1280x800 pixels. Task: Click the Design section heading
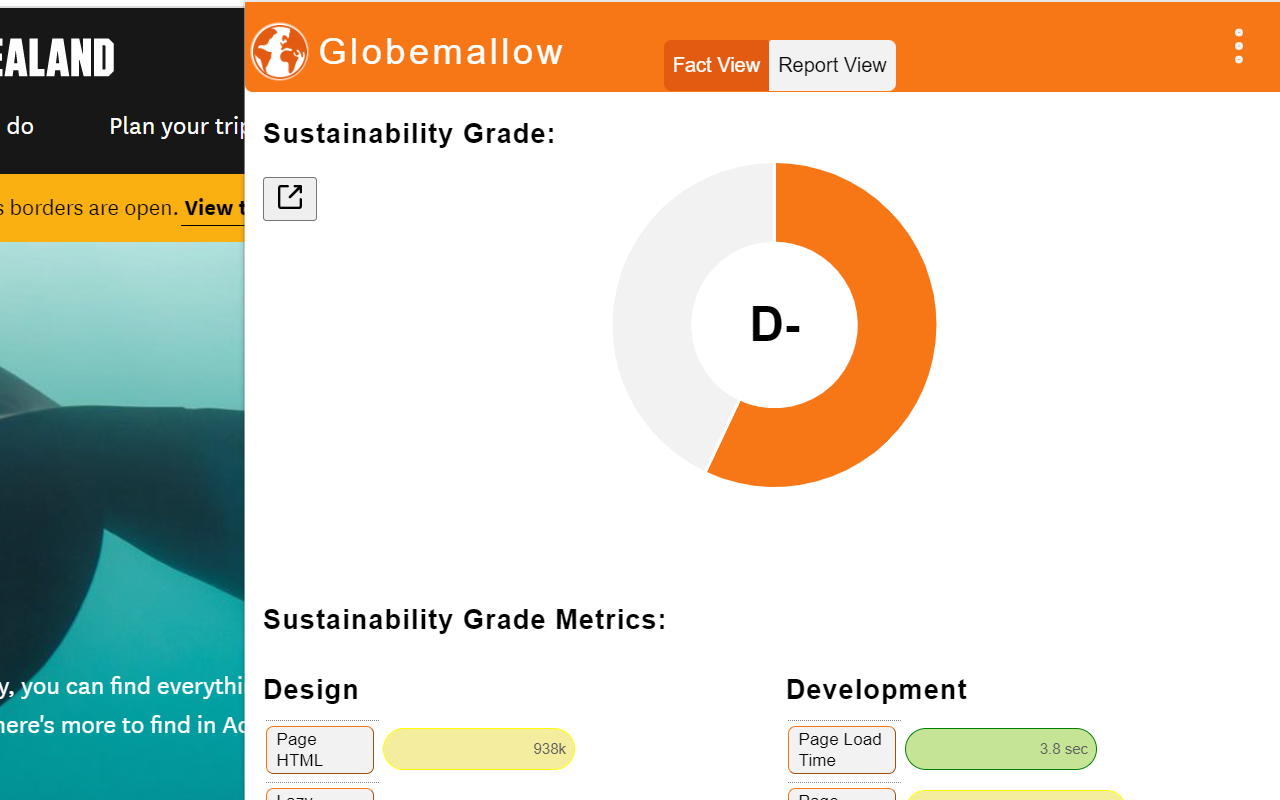[311, 690]
